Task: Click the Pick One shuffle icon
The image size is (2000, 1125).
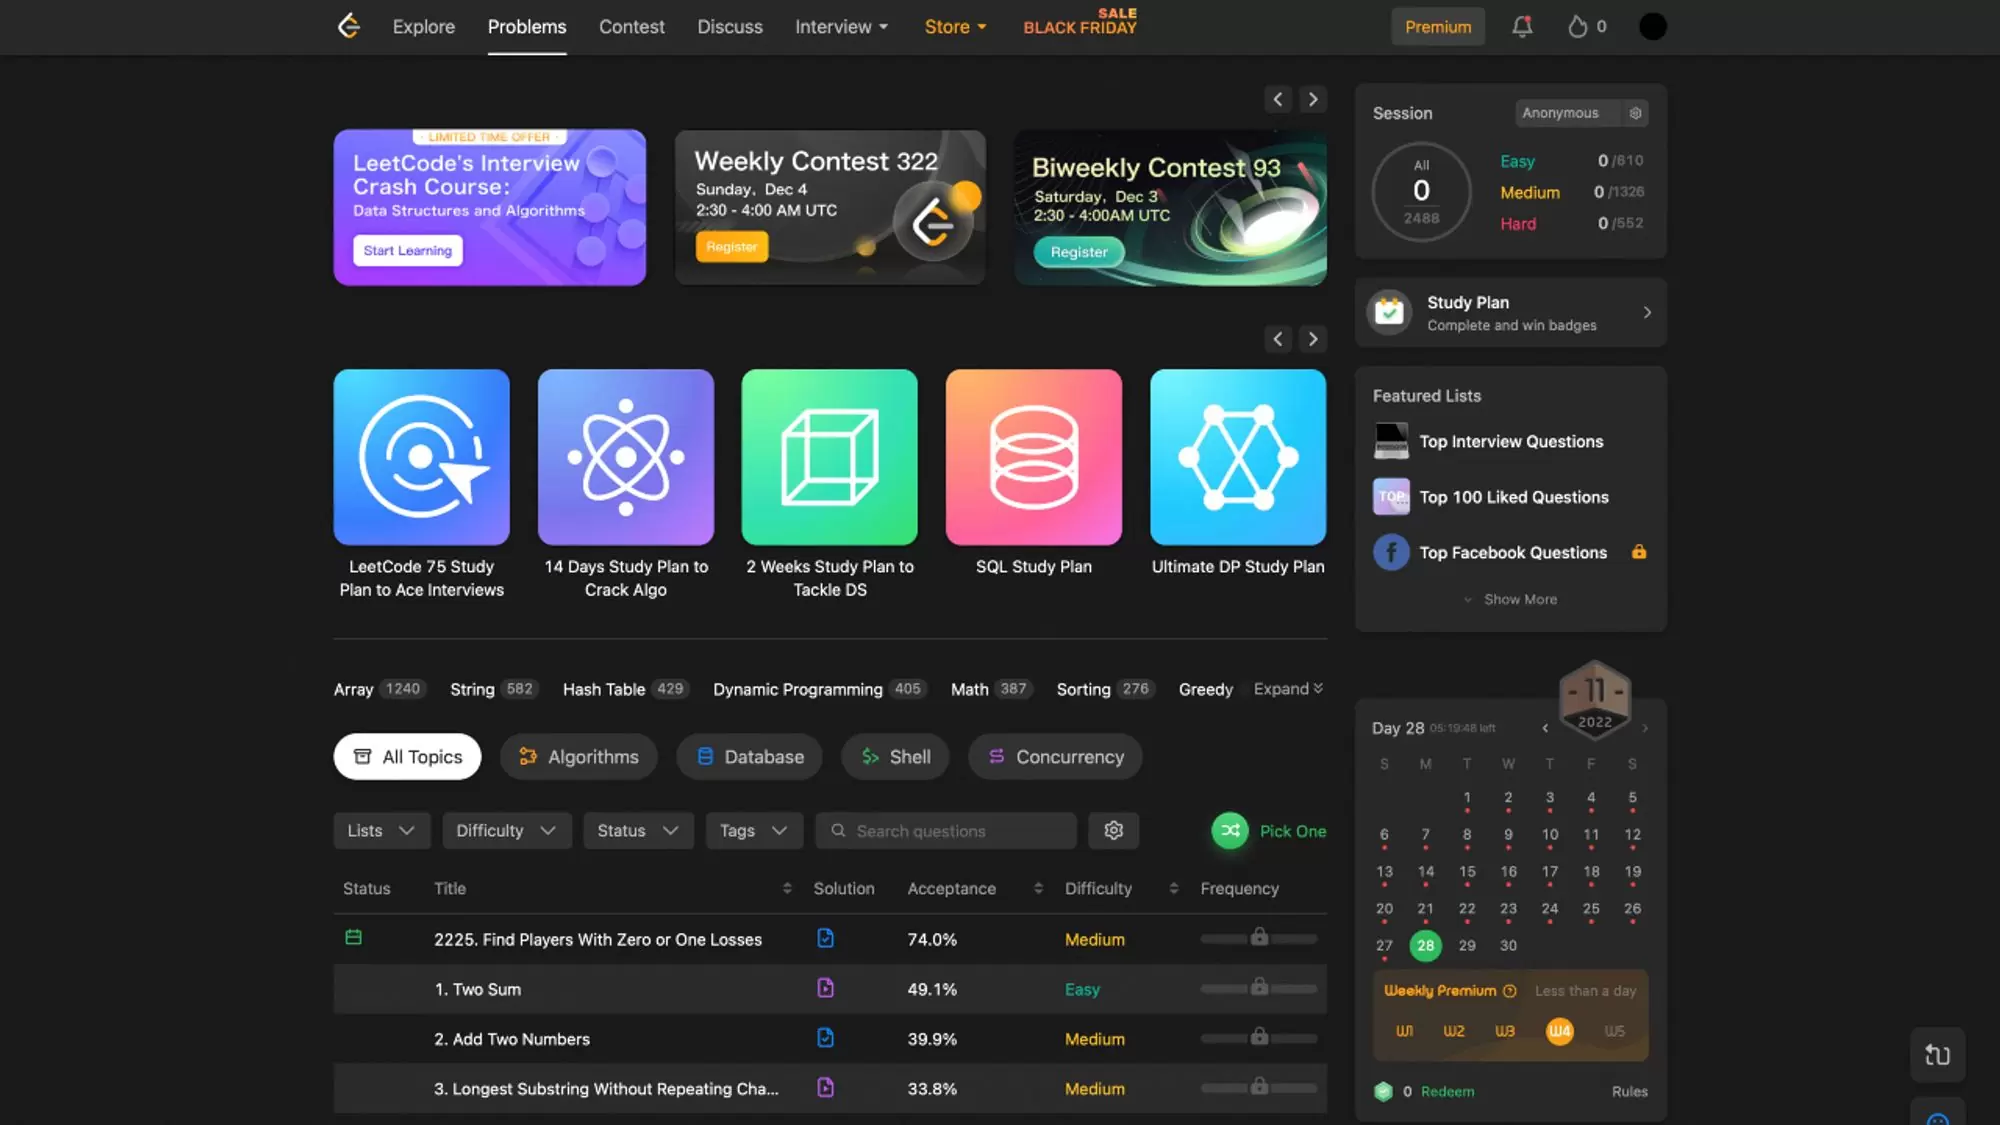Action: [x=1230, y=830]
